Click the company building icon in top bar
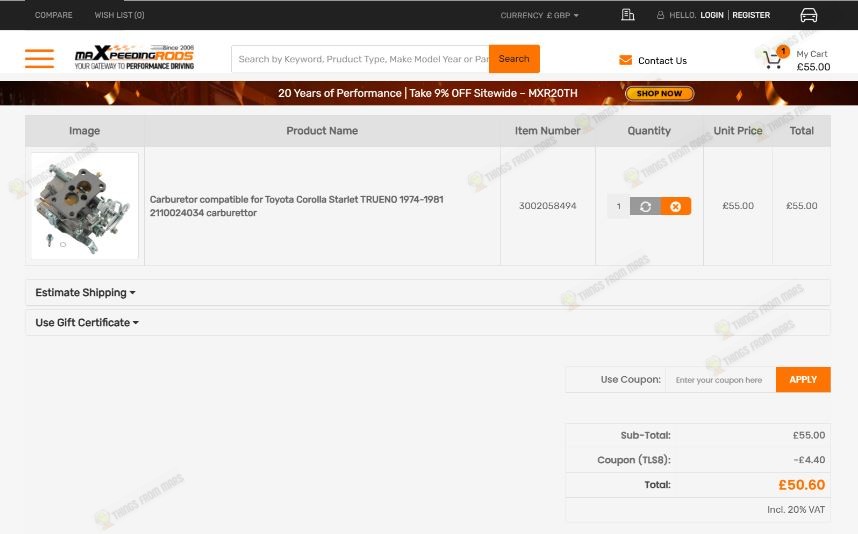The width and height of the screenshot is (858, 534). pyautogui.click(x=628, y=15)
